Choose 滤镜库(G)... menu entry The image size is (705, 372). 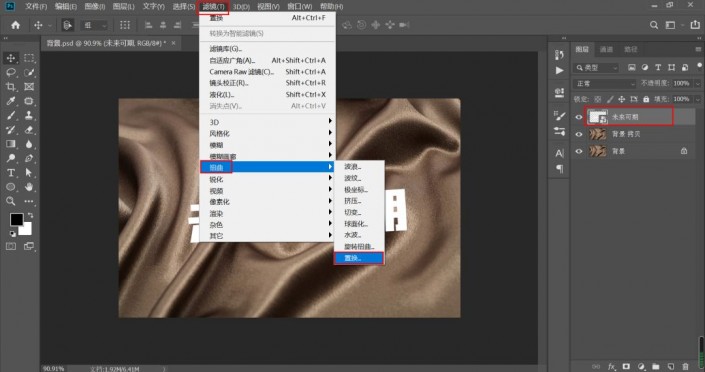coord(268,49)
